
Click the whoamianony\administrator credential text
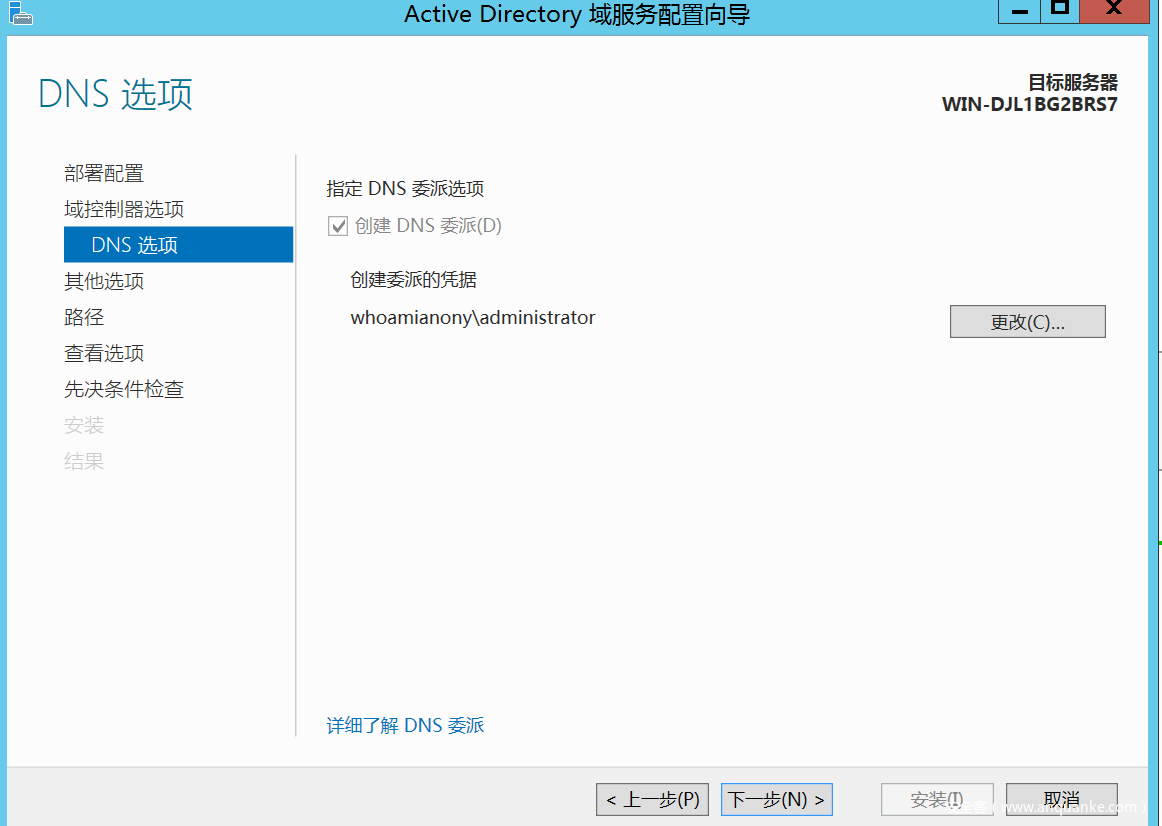click(x=473, y=318)
